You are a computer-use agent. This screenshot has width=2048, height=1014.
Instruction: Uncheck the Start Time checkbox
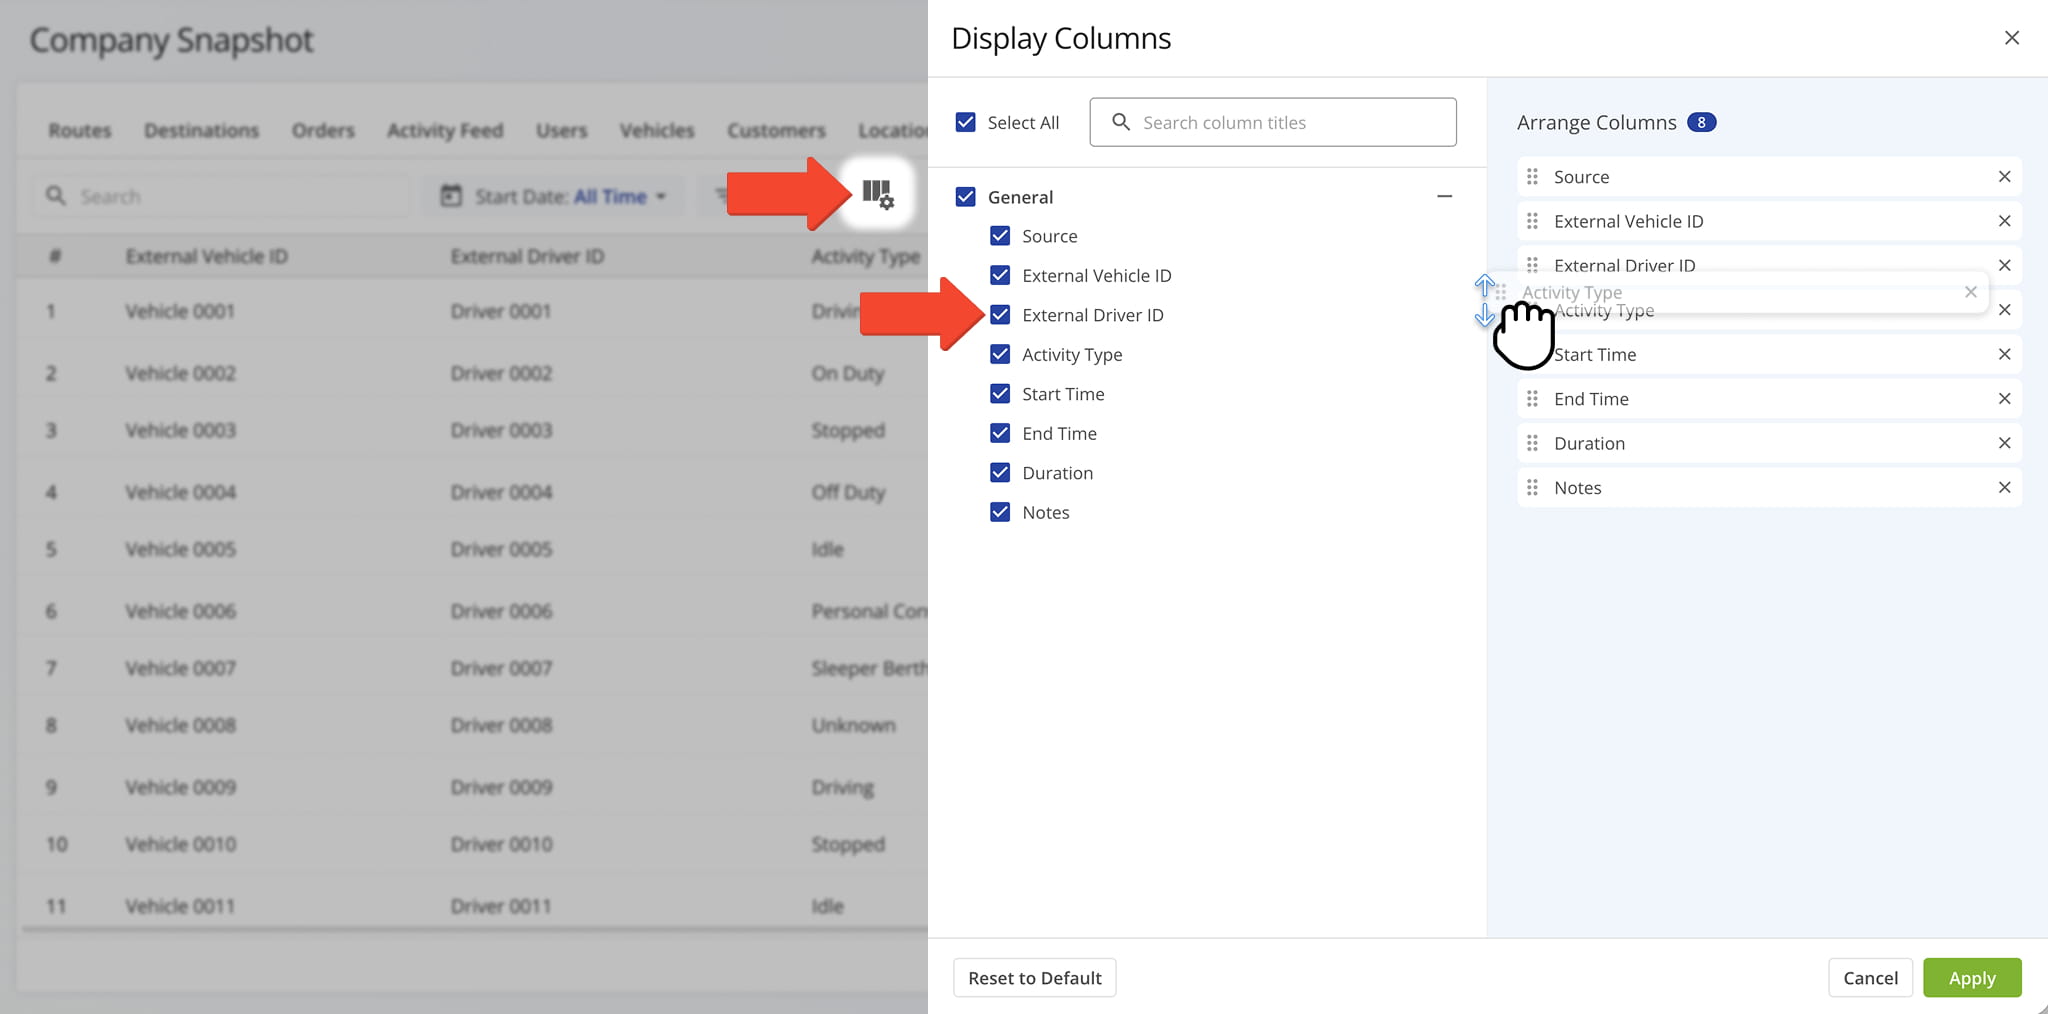coord(1000,394)
